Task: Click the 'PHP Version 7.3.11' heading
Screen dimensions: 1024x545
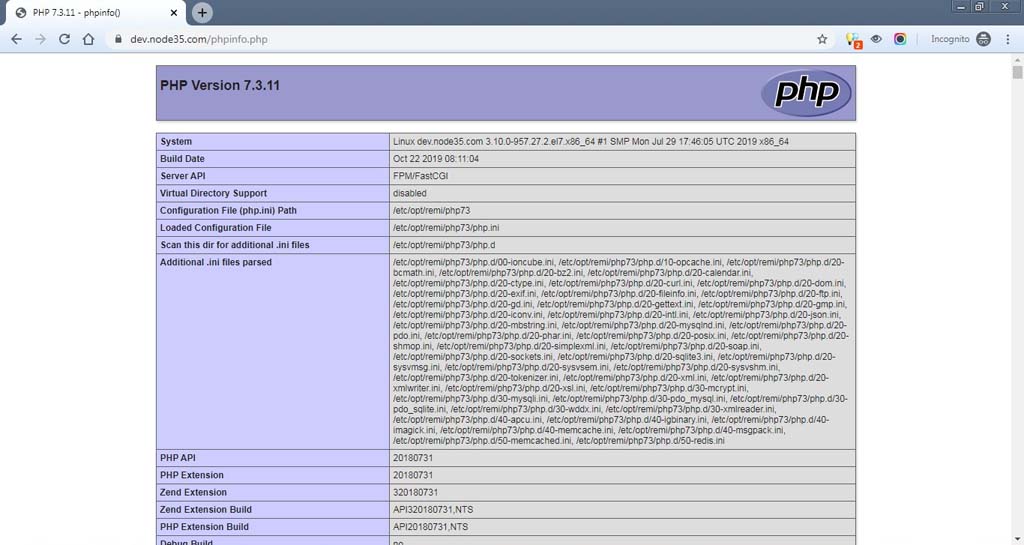Action: coord(220,86)
